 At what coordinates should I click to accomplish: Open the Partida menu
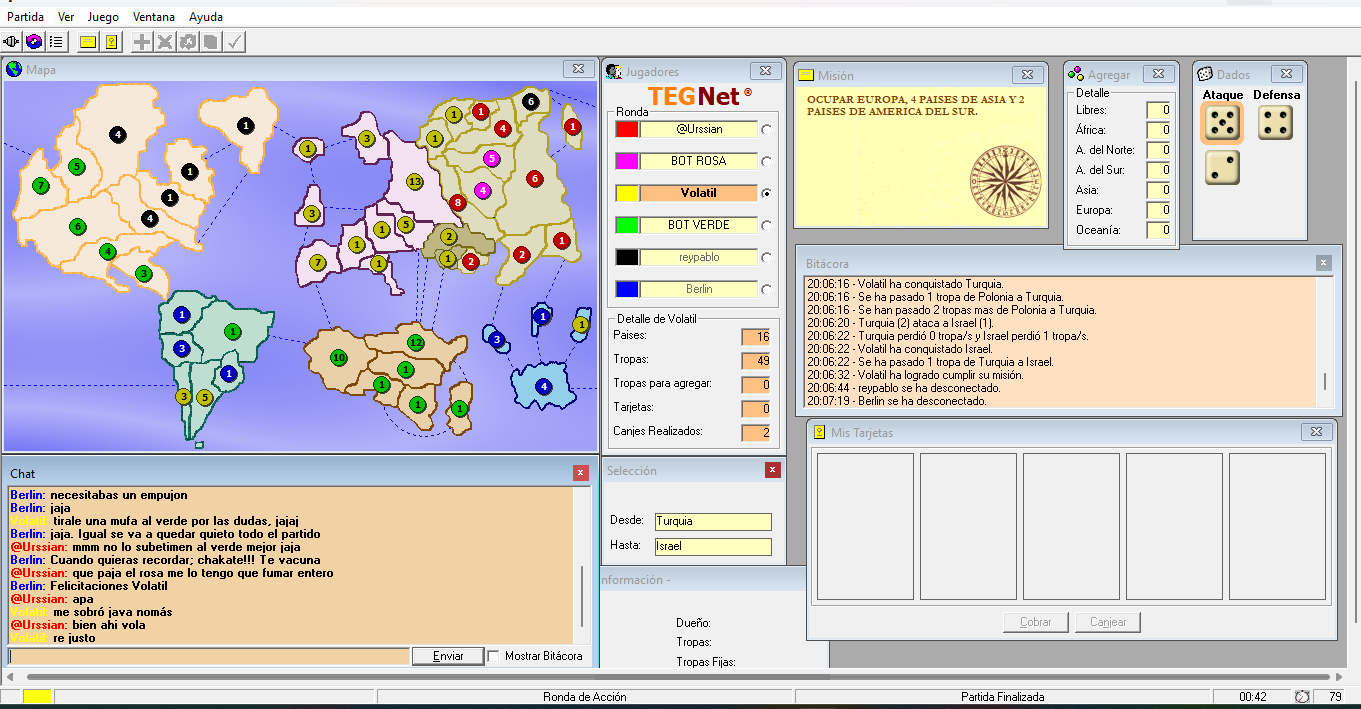coord(25,17)
